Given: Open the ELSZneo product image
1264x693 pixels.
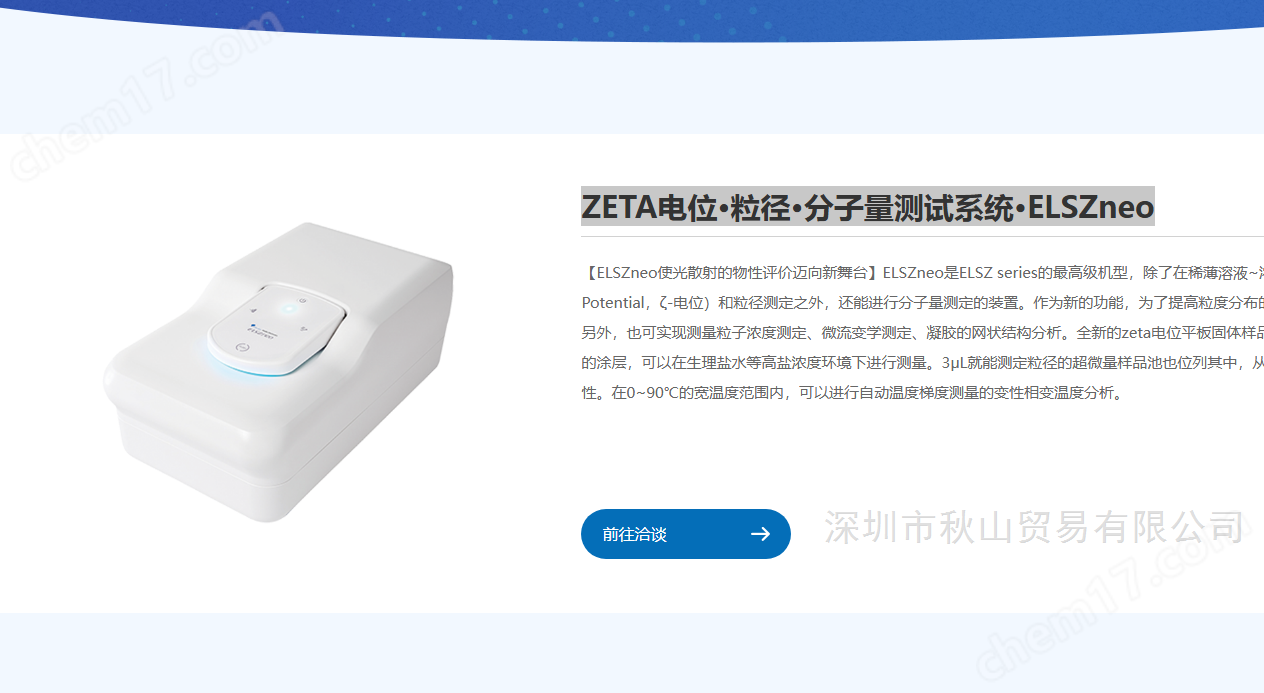Looking at the screenshot, I should (279, 371).
